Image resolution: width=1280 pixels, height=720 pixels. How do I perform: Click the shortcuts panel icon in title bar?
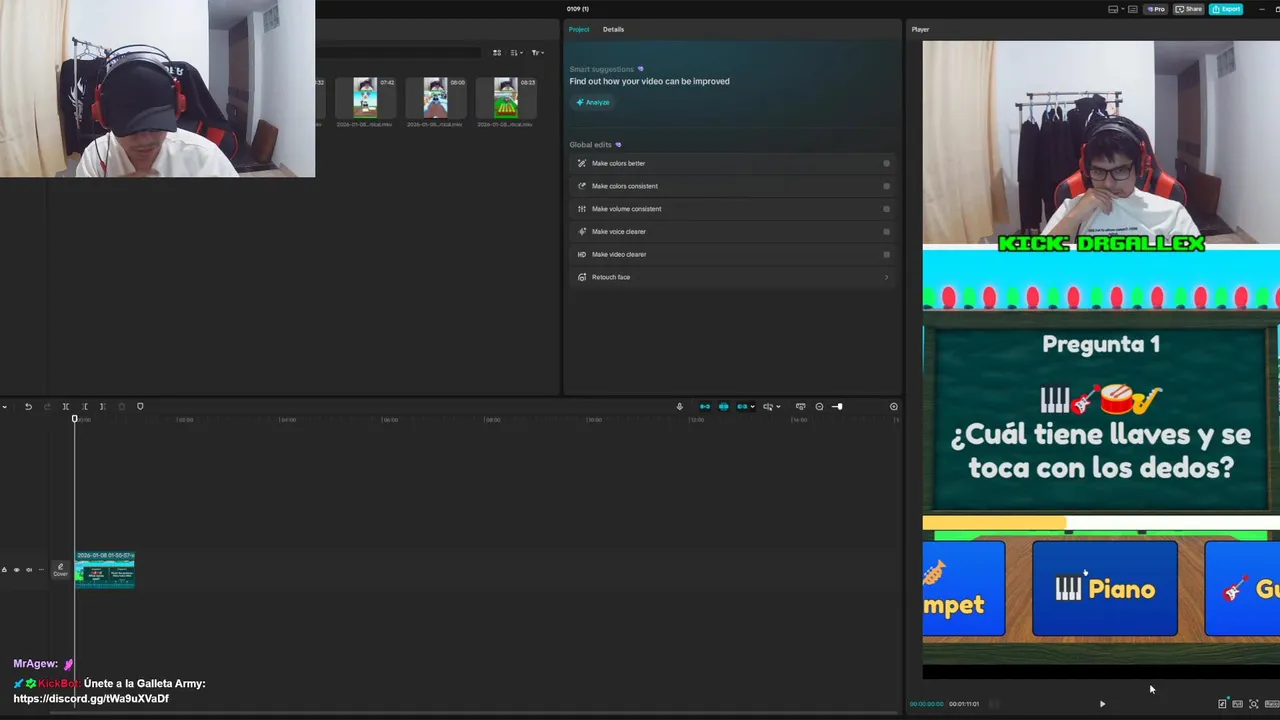[1133, 9]
